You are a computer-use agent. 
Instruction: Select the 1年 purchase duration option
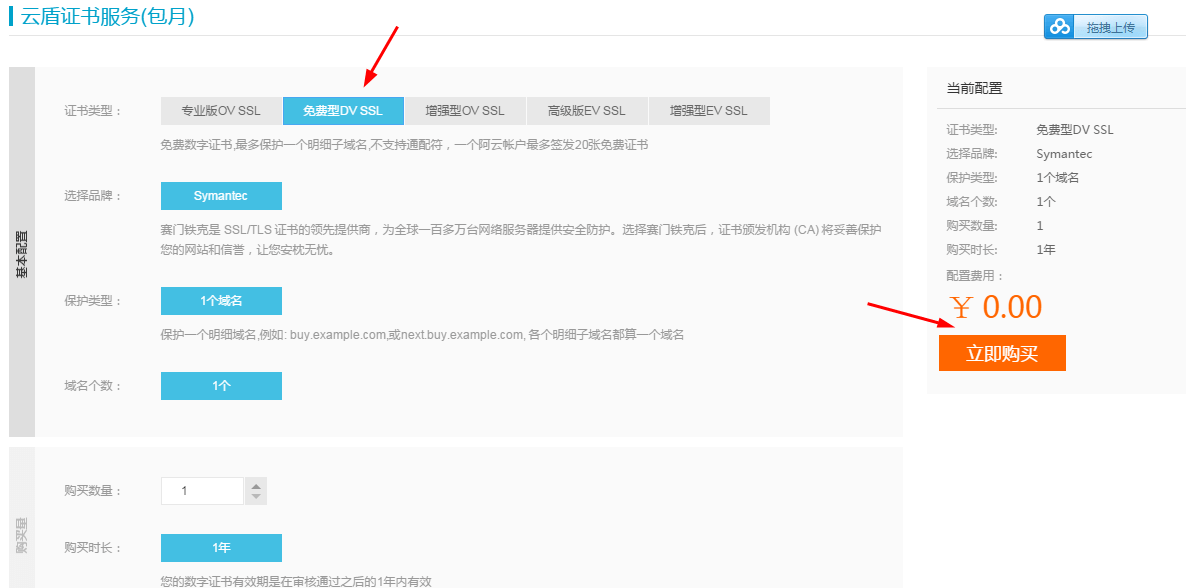tap(221, 548)
